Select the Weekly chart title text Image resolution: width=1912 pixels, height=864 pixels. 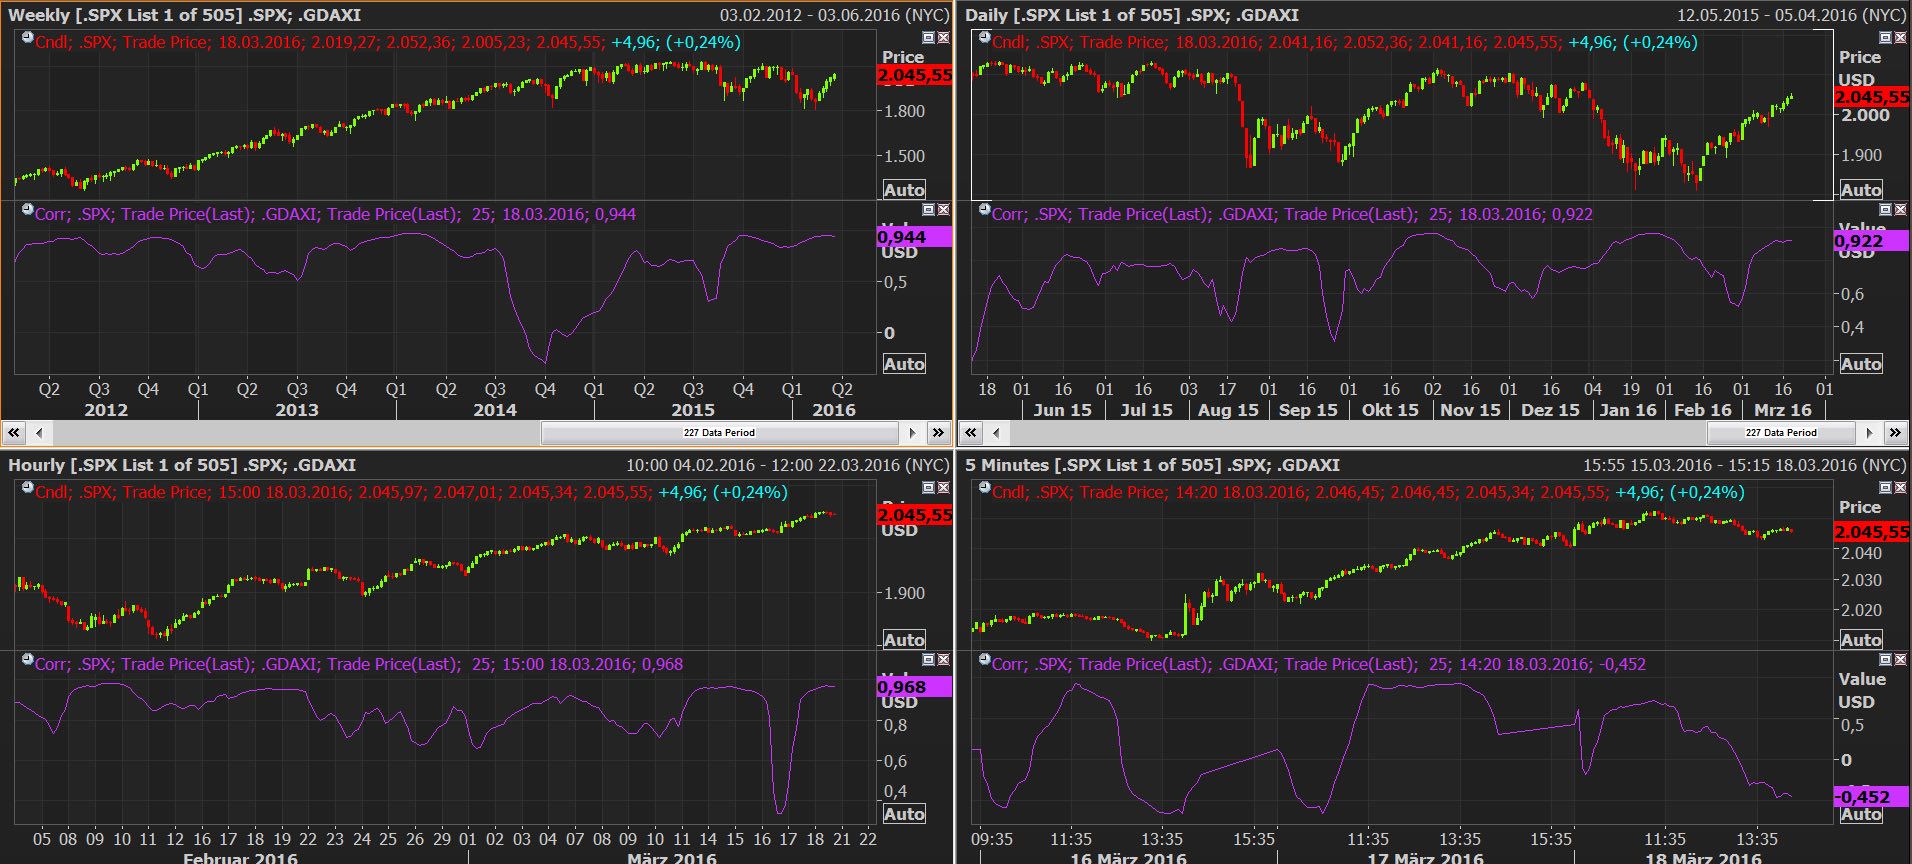[x=184, y=15]
